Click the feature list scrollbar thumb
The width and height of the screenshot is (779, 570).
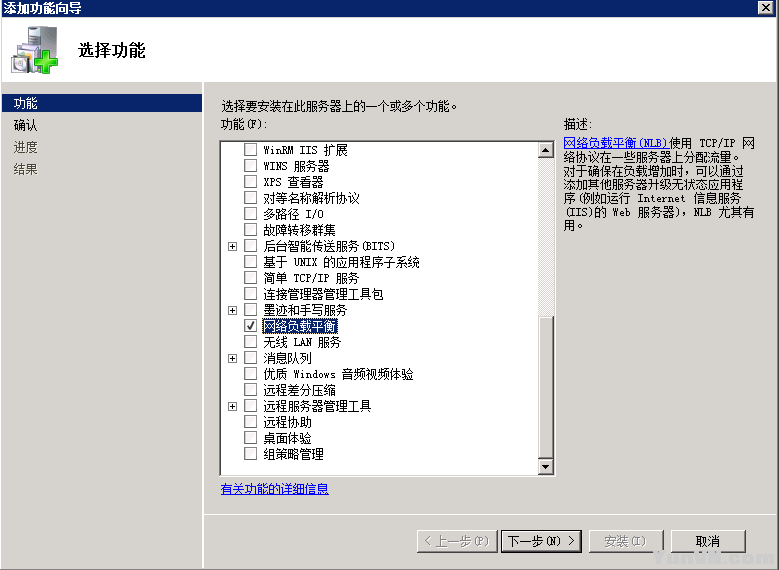coord(545,387)
